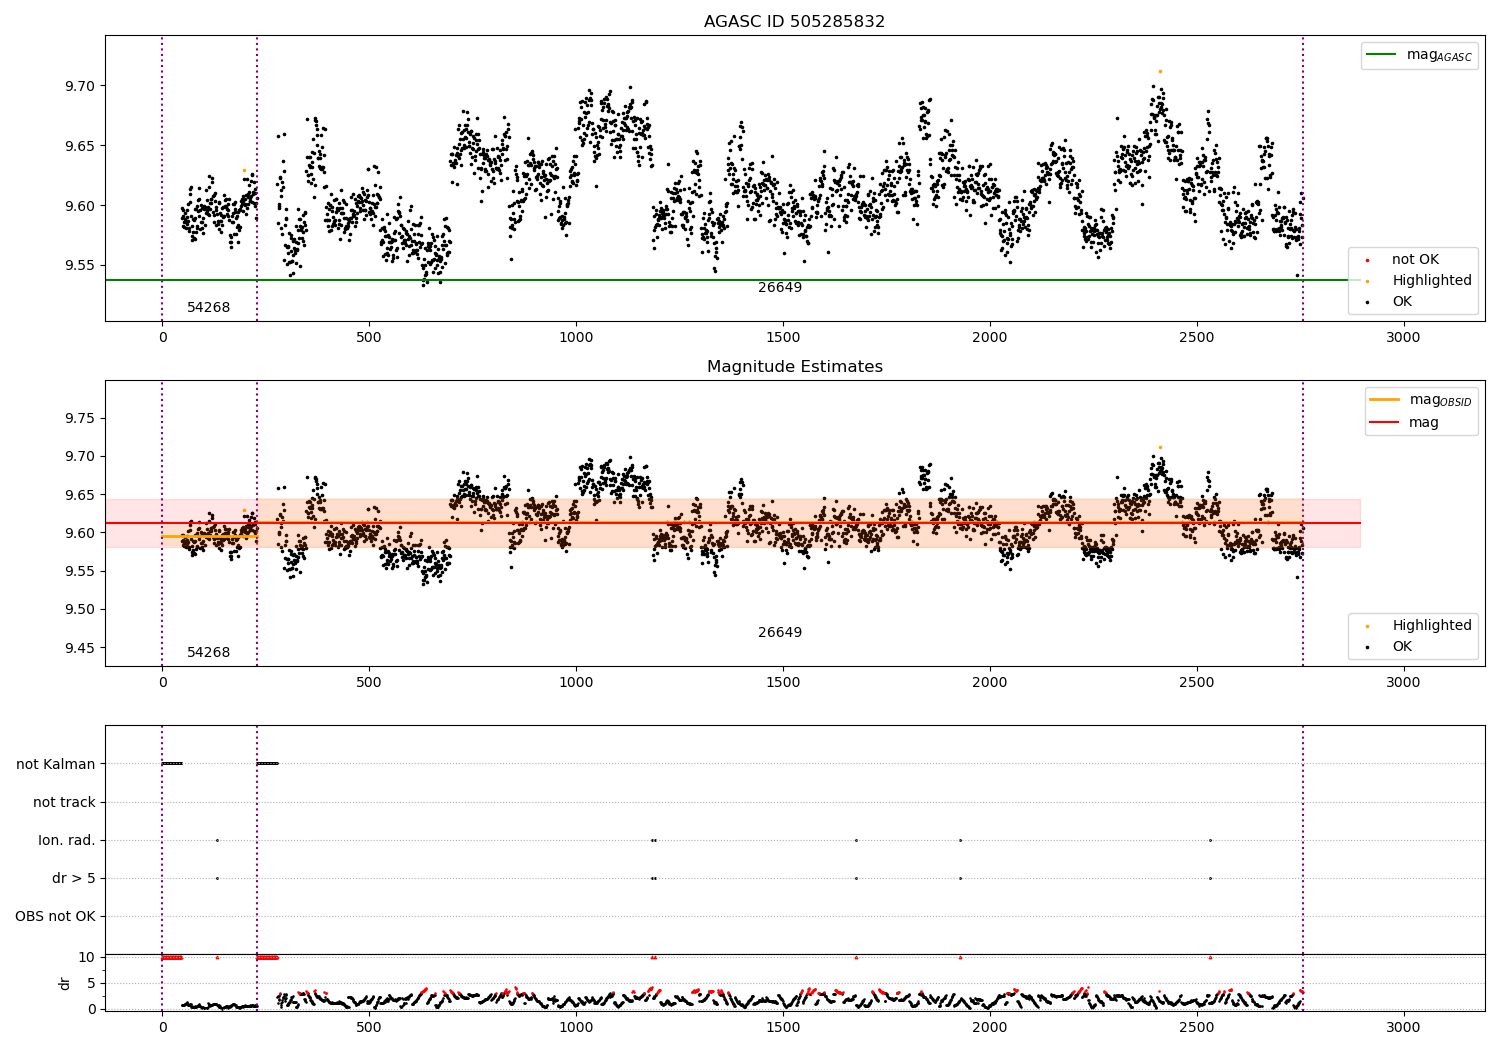
Task: Click the red 'mag' legend entry in middle plot
Action: [1405, 422]
